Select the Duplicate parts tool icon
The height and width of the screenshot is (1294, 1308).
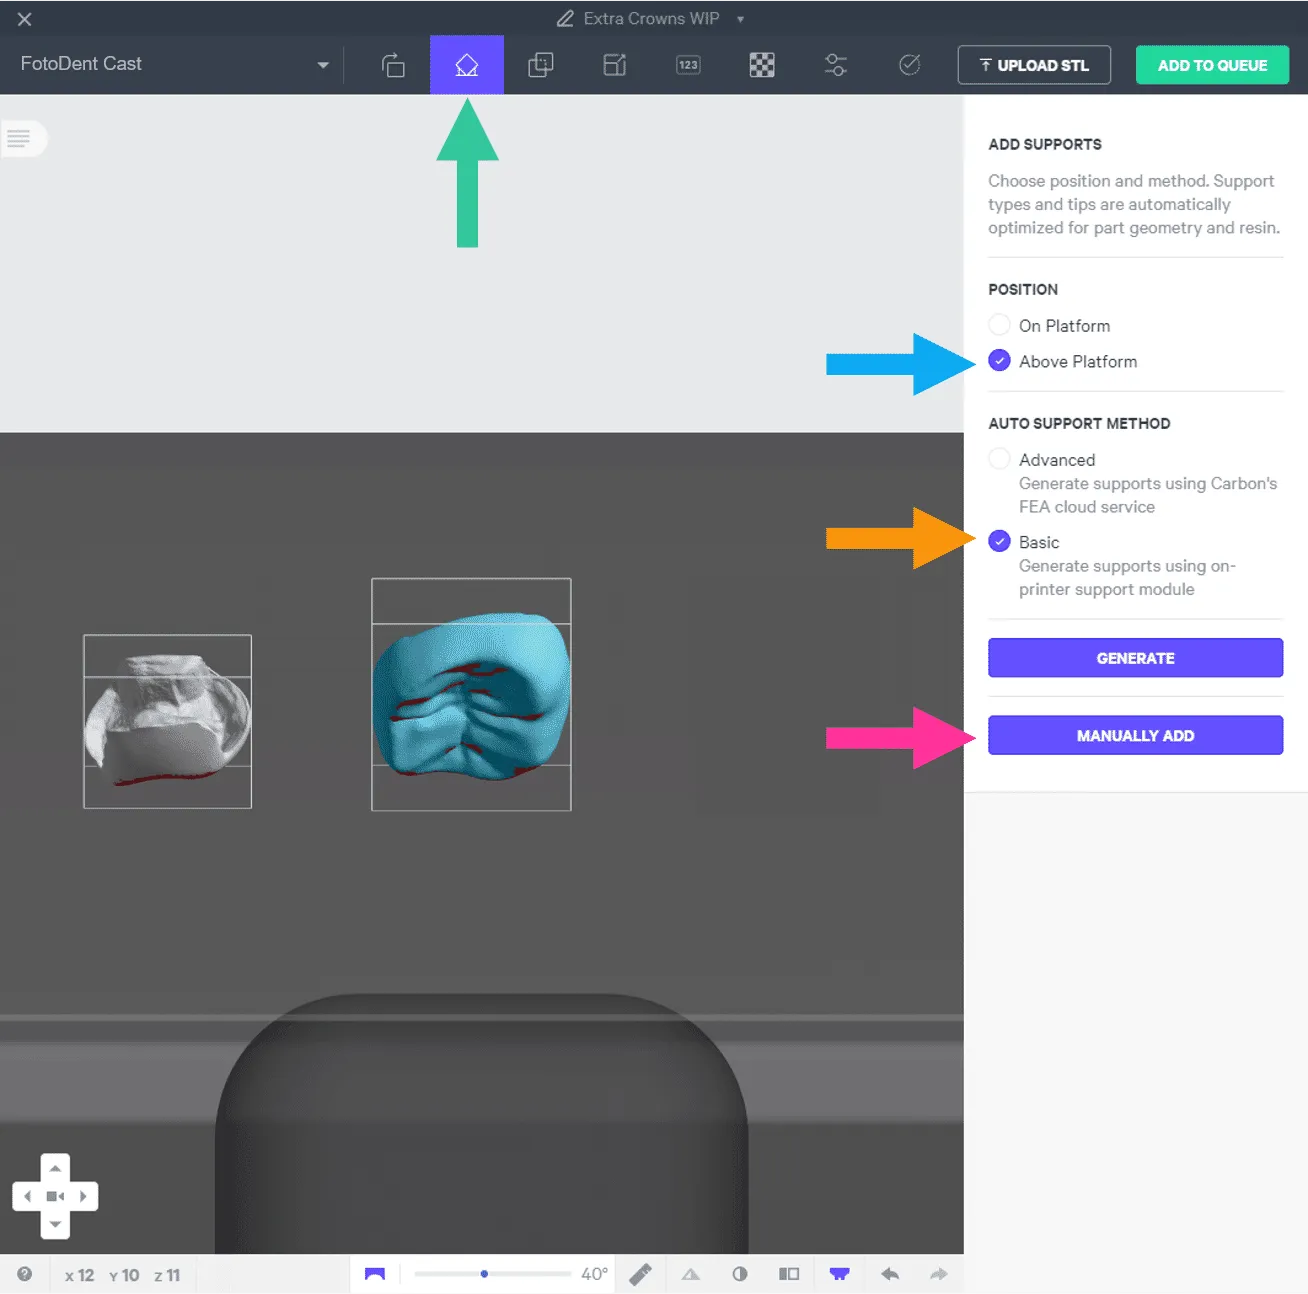(541, 65)
